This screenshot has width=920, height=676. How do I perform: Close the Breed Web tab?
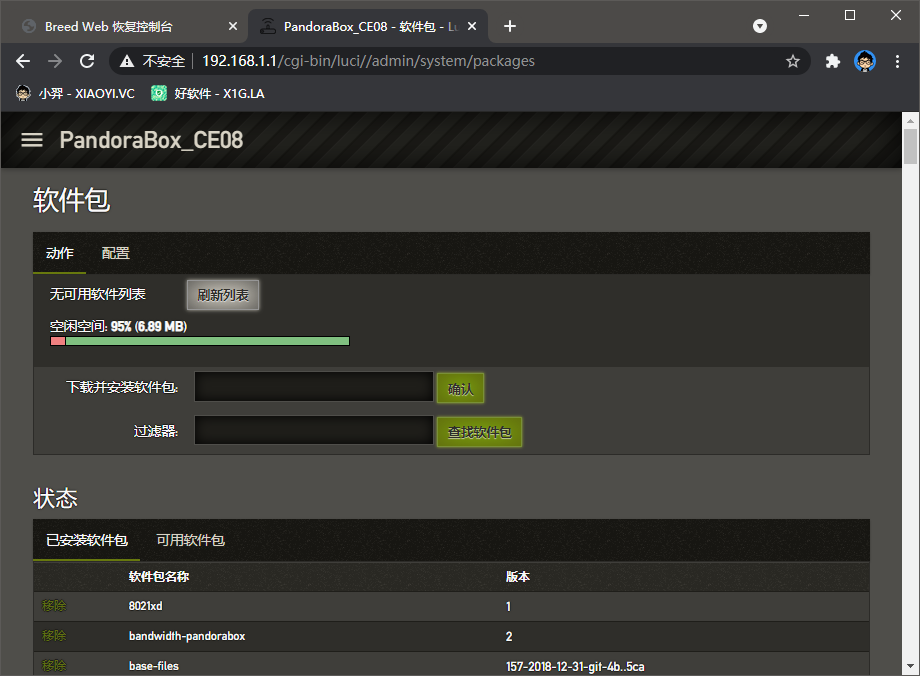click(x=233, y=26)
